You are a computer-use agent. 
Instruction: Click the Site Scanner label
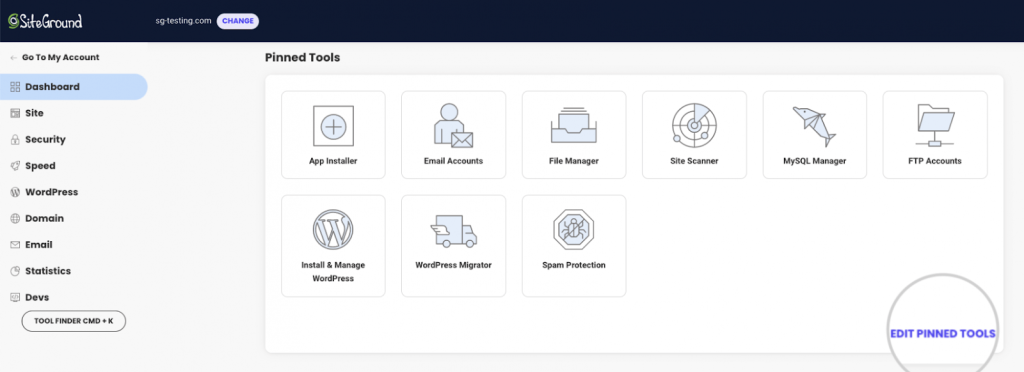click(694, 161)
